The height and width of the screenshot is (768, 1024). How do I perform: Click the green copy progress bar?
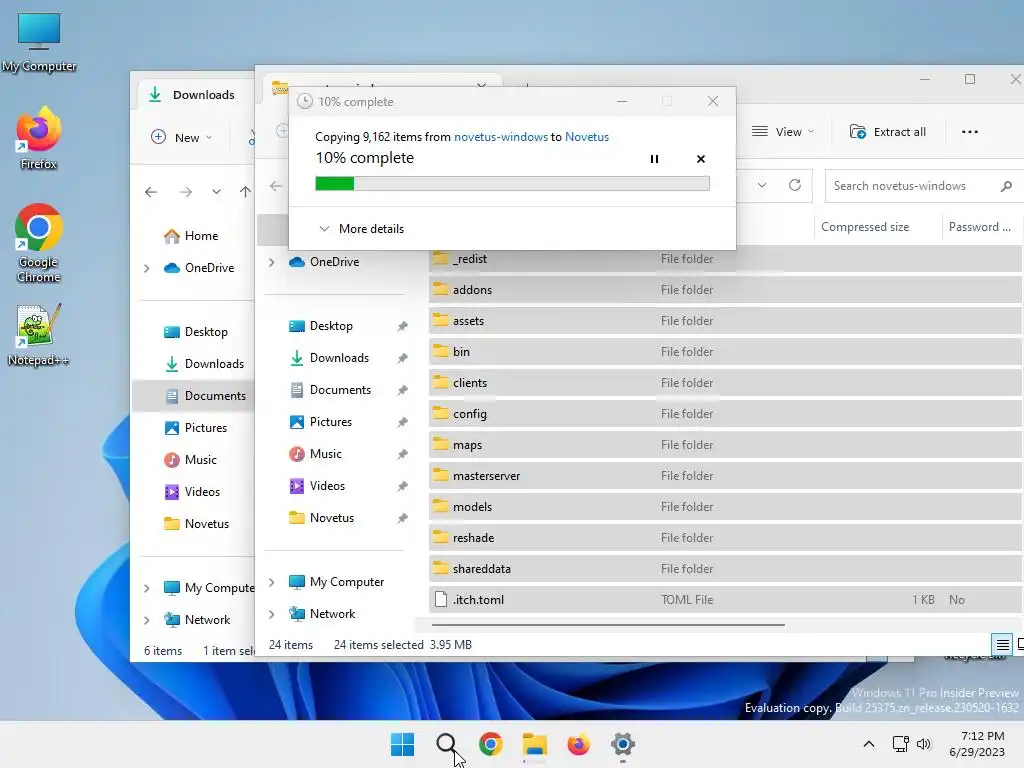click(512, 184)
